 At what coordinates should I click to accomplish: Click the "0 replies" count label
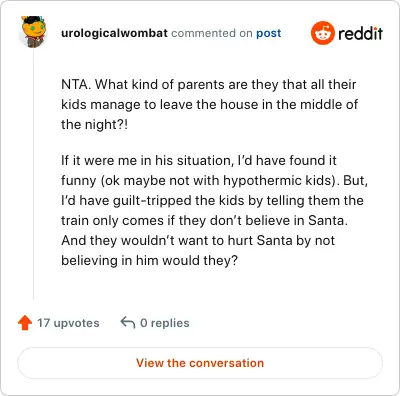pos(165,323)
